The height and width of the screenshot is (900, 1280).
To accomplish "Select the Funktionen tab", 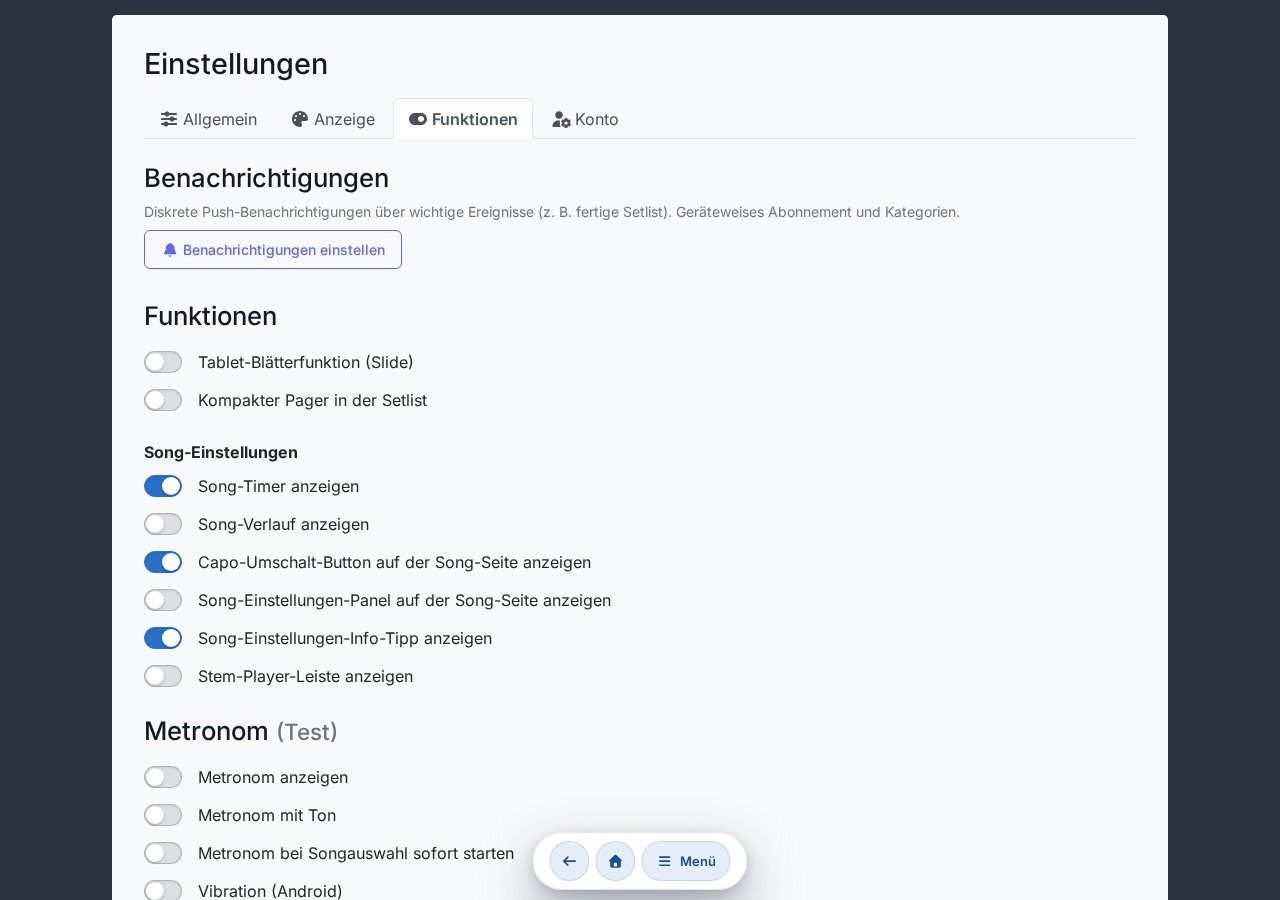I will tap(463, 119).
